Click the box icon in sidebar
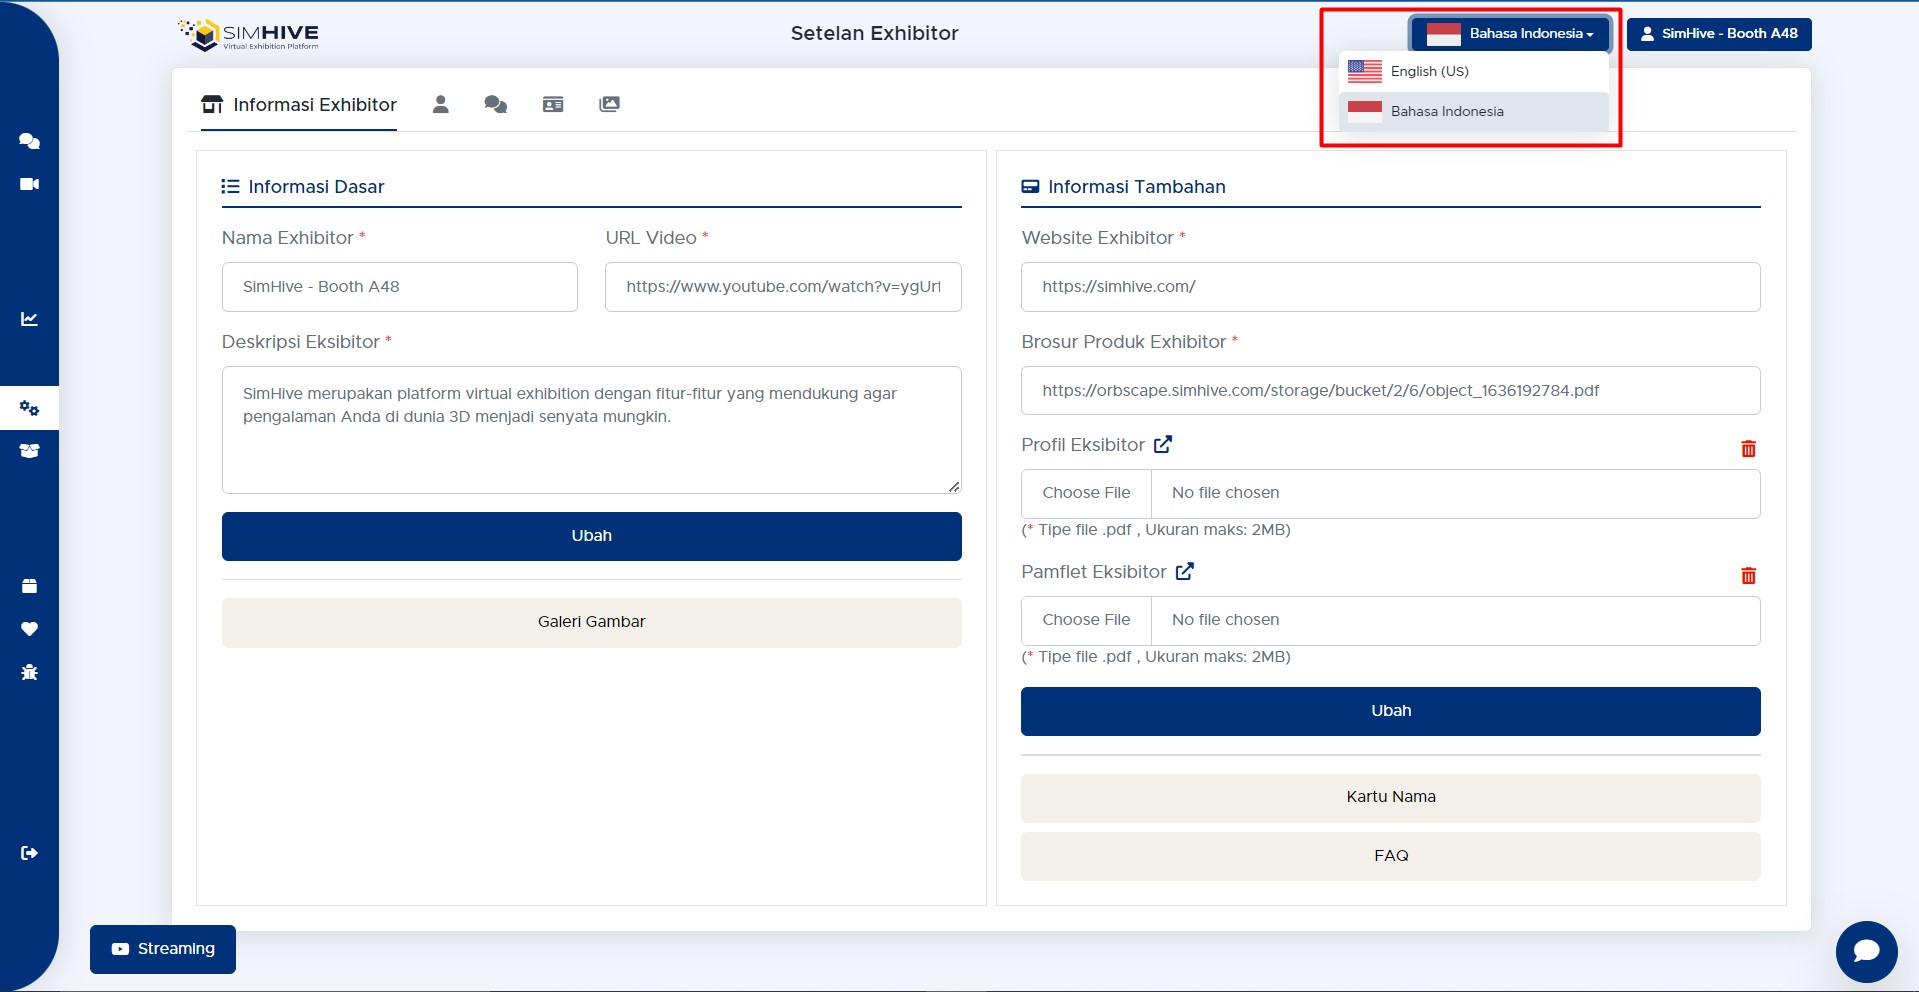Image resolution: width=1919 pixels, height=992 pixels. 30,586
